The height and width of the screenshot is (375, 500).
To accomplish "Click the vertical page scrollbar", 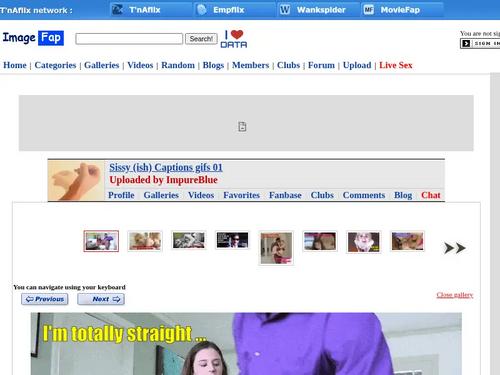I will (495, 224).
